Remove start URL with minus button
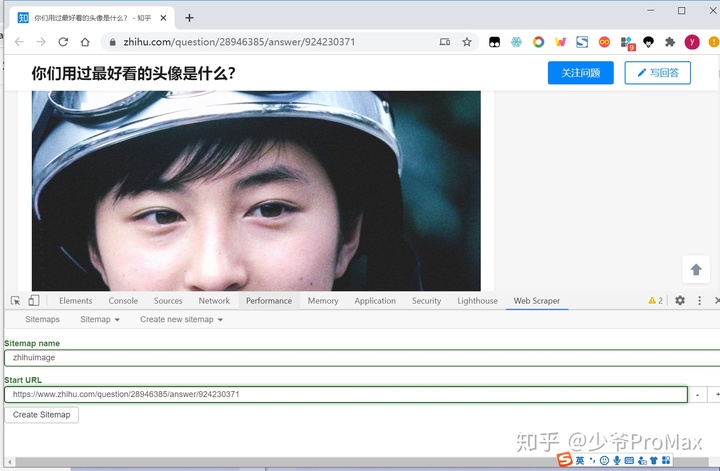720x471 pixels. coord(698,394)
